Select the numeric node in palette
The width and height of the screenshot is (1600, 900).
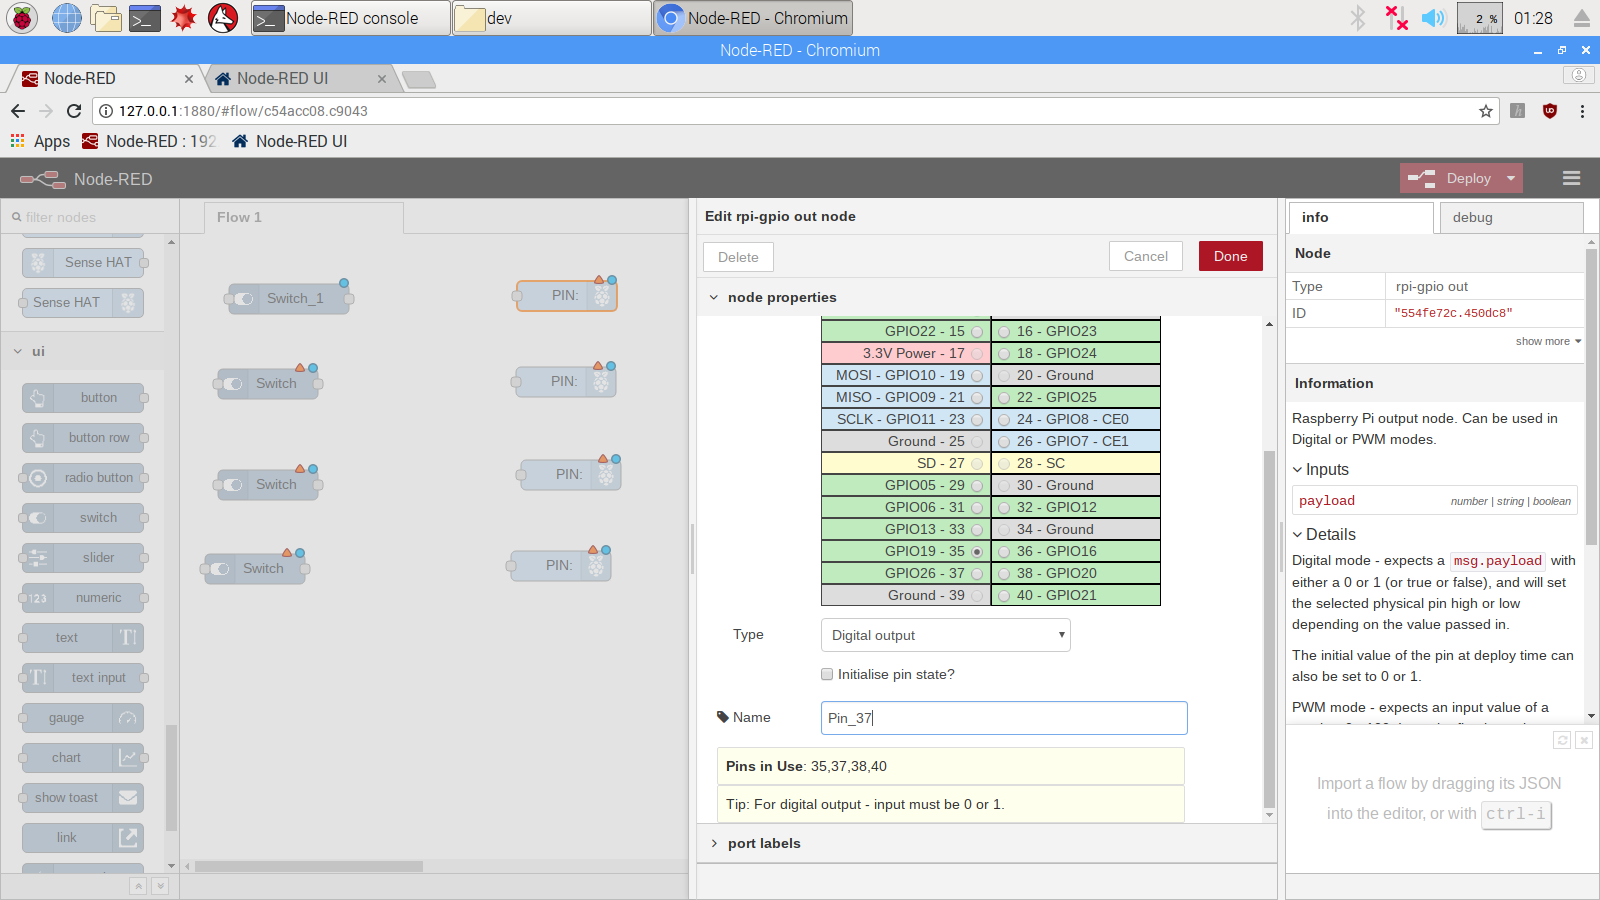click(83, 598)
